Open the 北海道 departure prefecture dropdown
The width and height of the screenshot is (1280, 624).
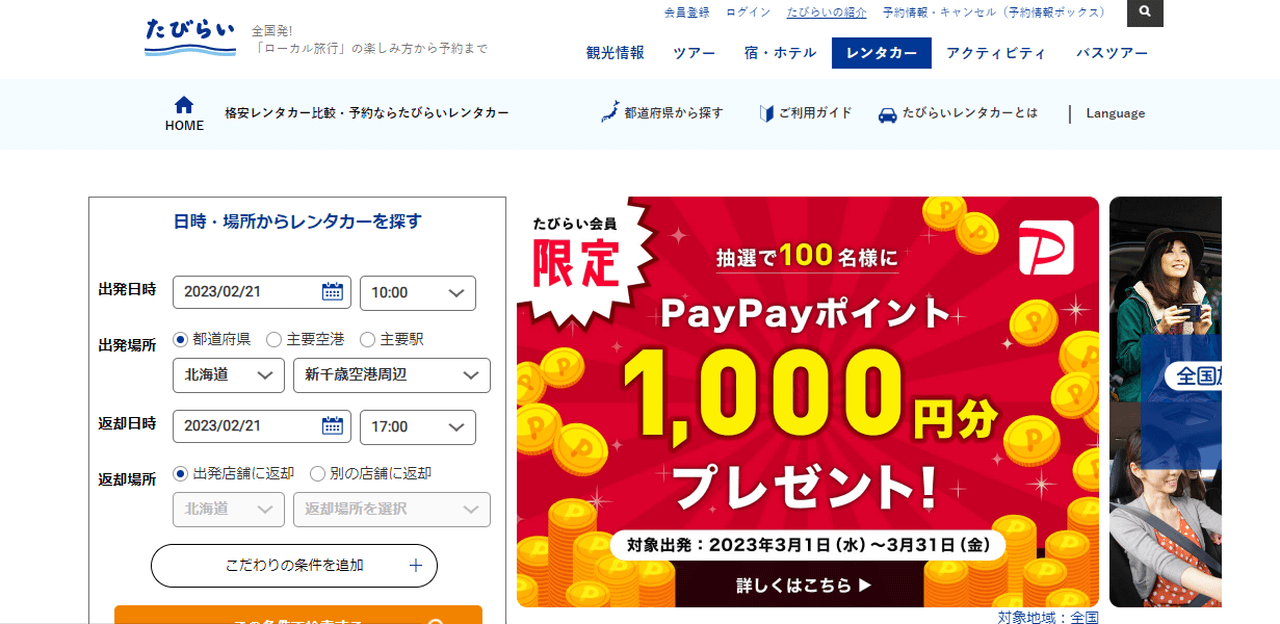click(229, 375)
